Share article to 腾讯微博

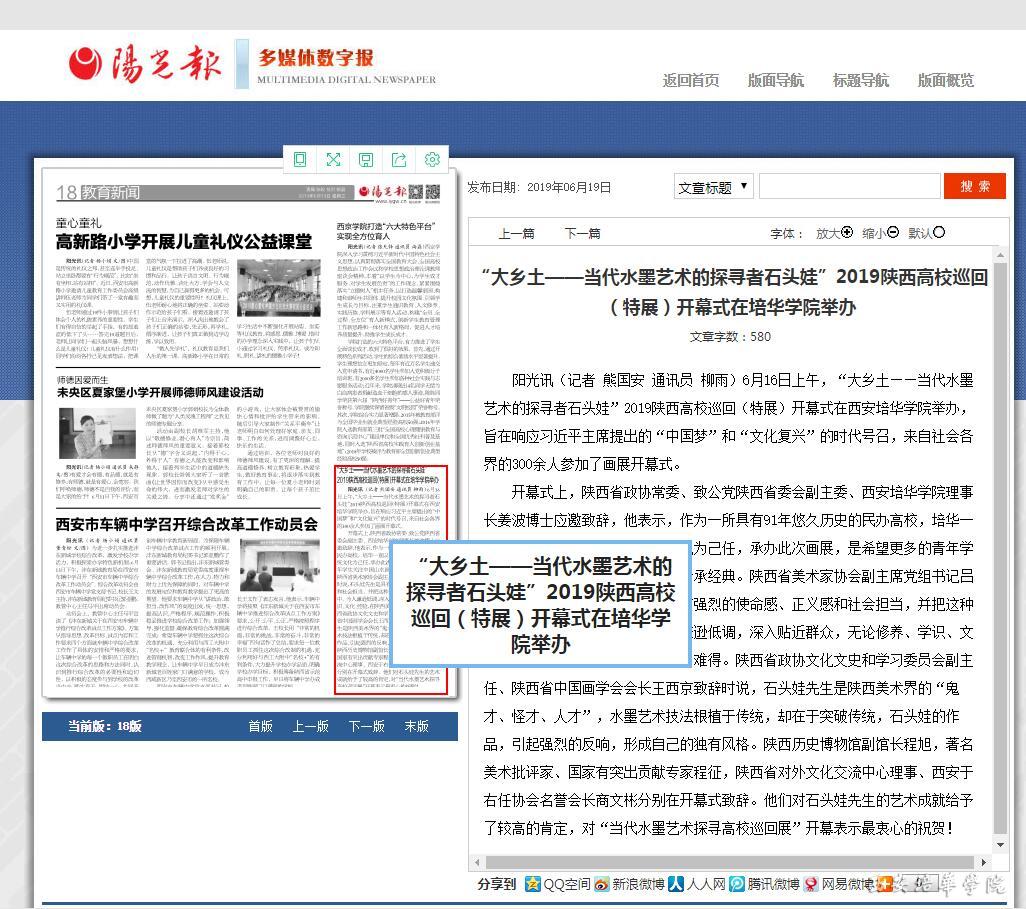pos(765,884)
